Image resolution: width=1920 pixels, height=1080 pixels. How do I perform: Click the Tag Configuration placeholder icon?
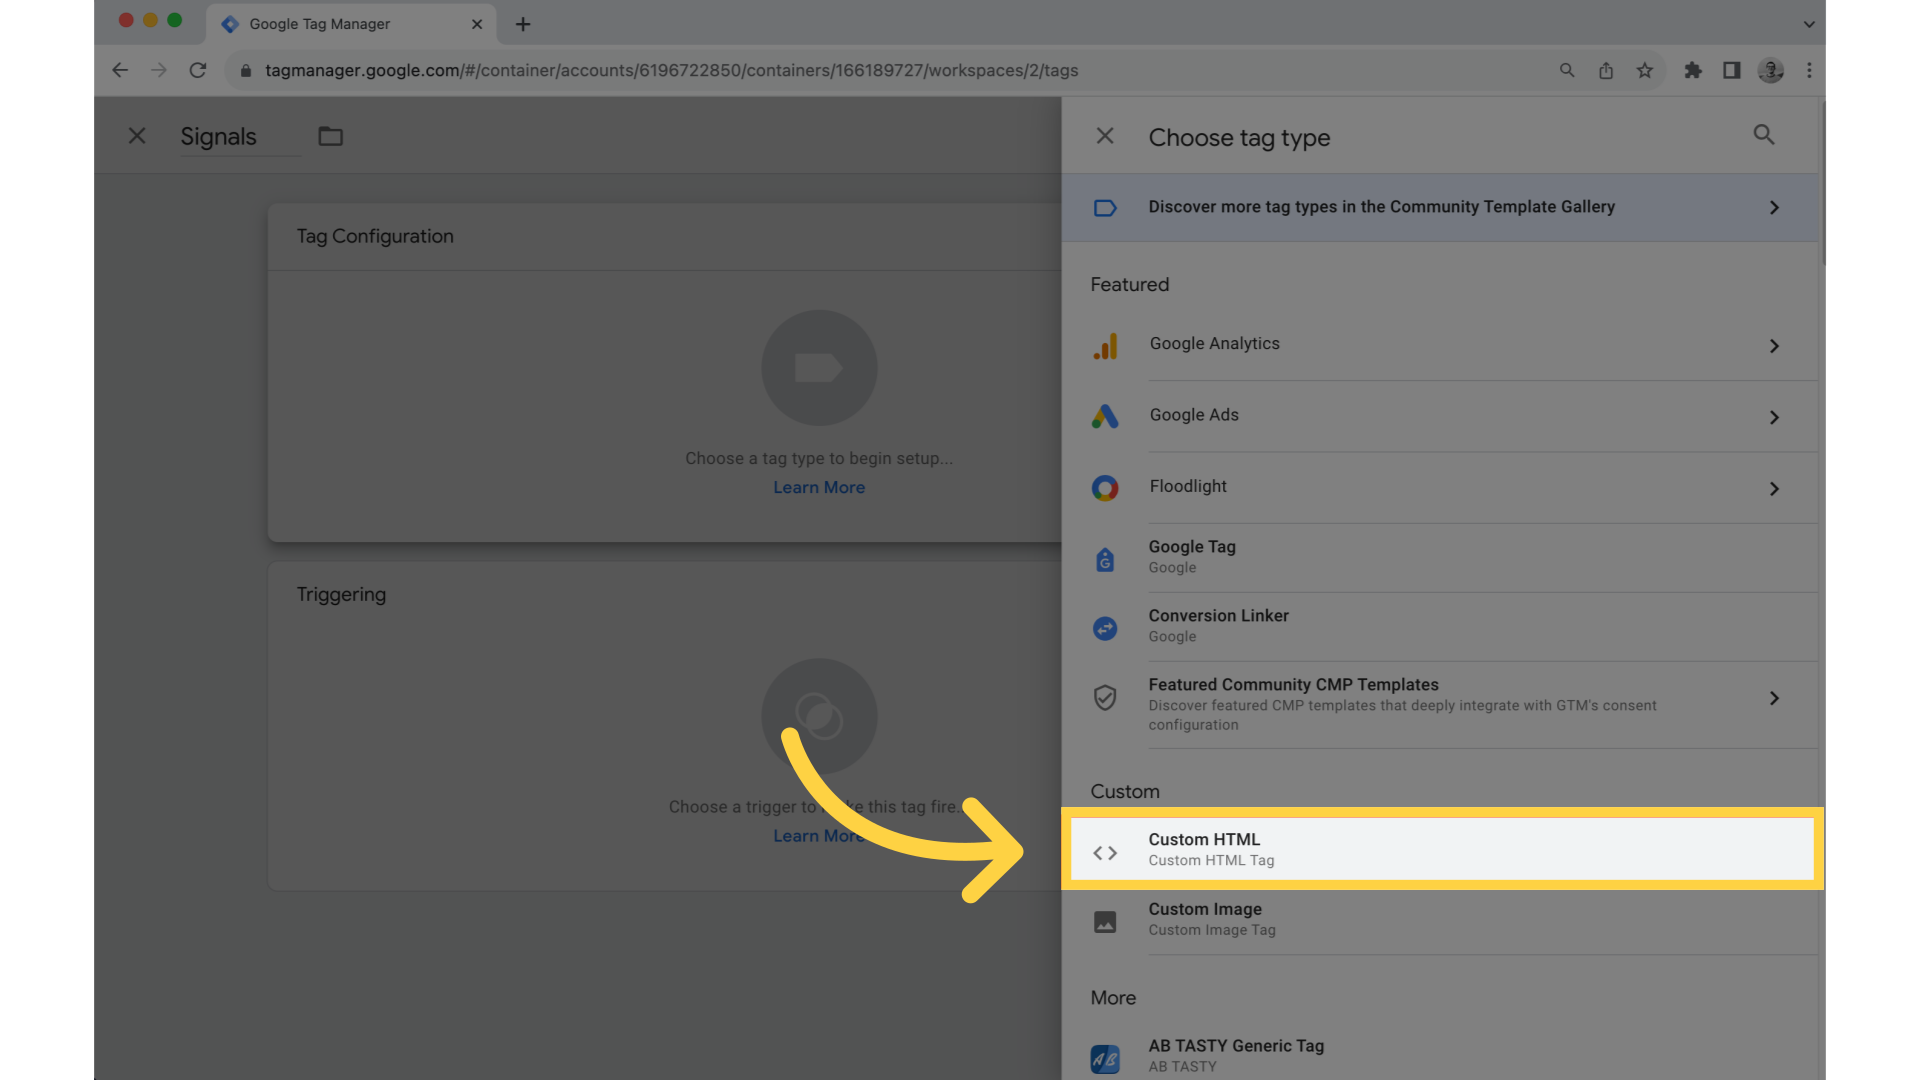pos(819,368)
